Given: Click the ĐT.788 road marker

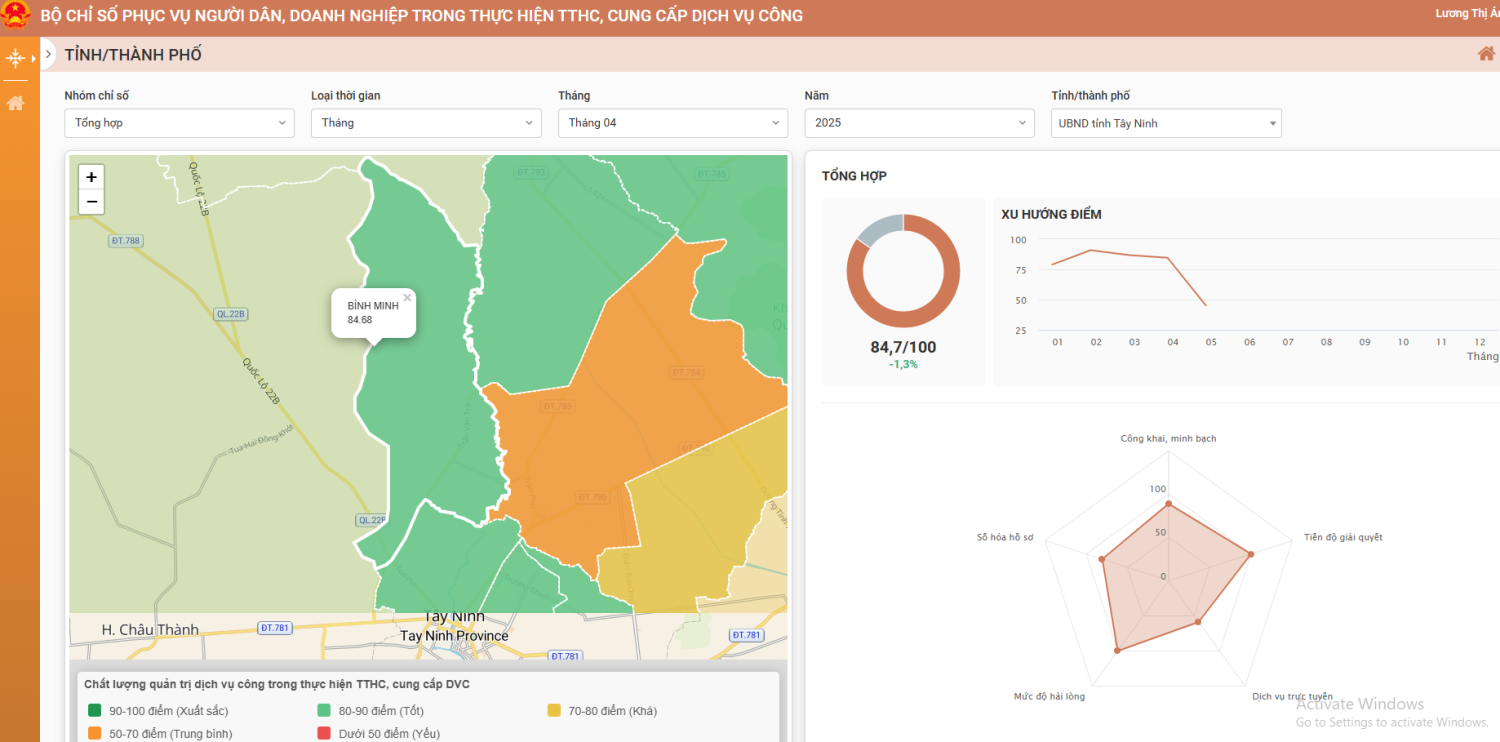Looking at the screenshot, I should 127,241.
